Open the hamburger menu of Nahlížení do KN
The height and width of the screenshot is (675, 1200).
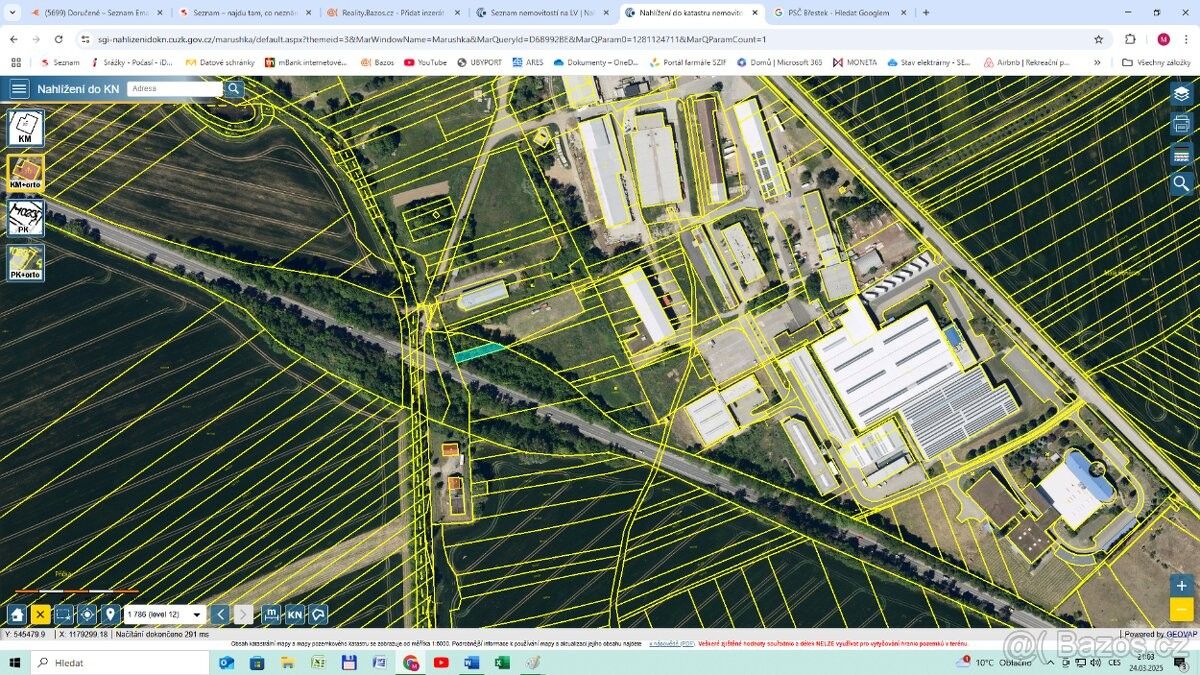(x=19, y=88)
